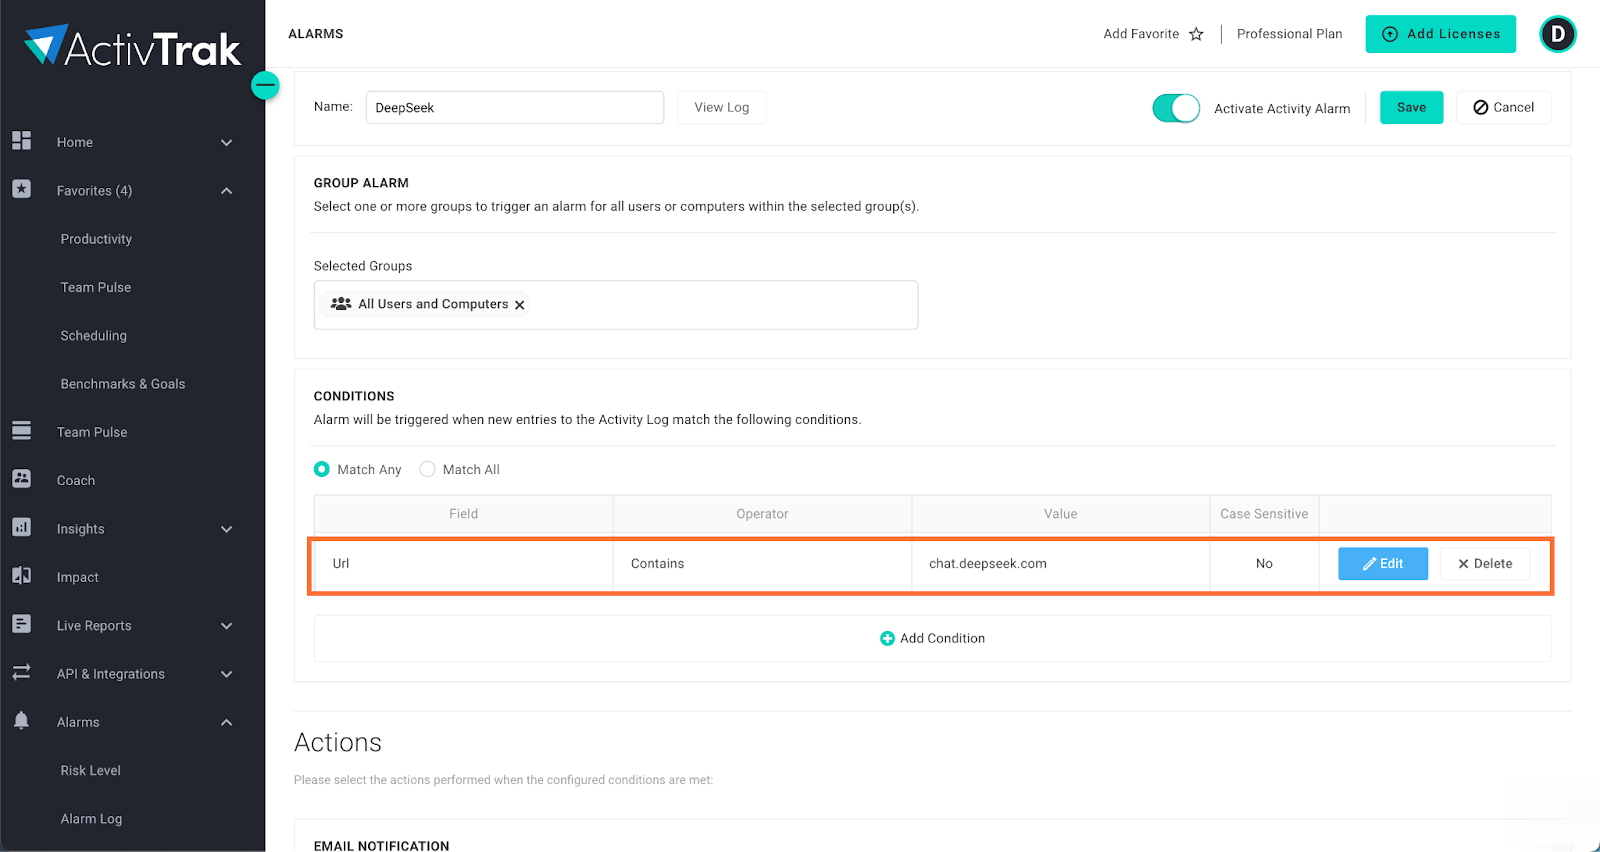Expand the Insights chevron

[227, 529]
